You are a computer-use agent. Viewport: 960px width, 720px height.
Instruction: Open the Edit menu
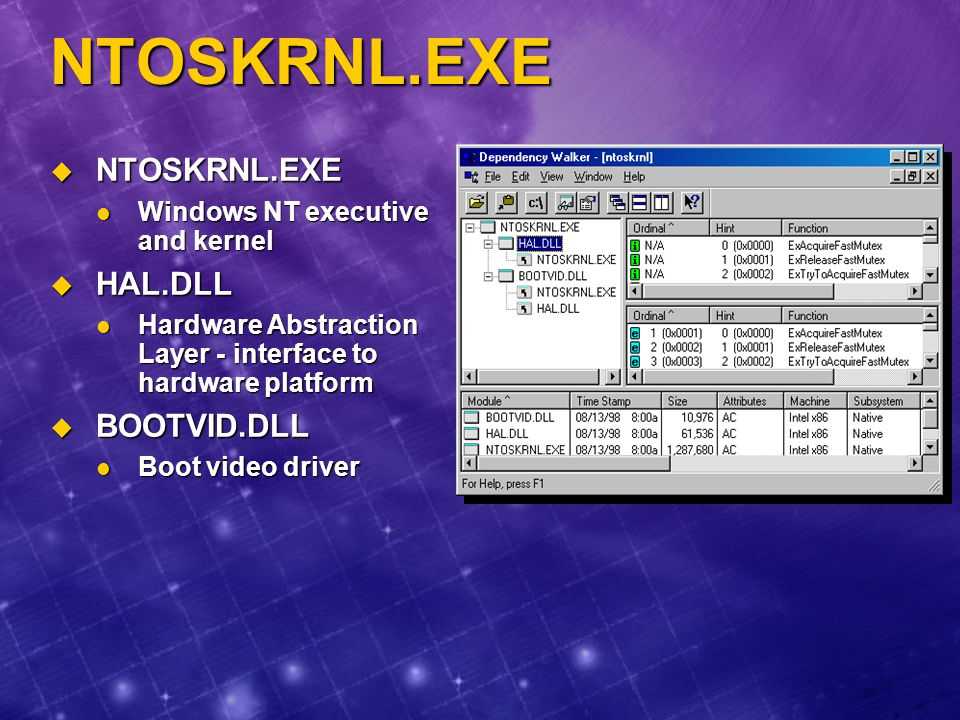(x=520, y=177)
